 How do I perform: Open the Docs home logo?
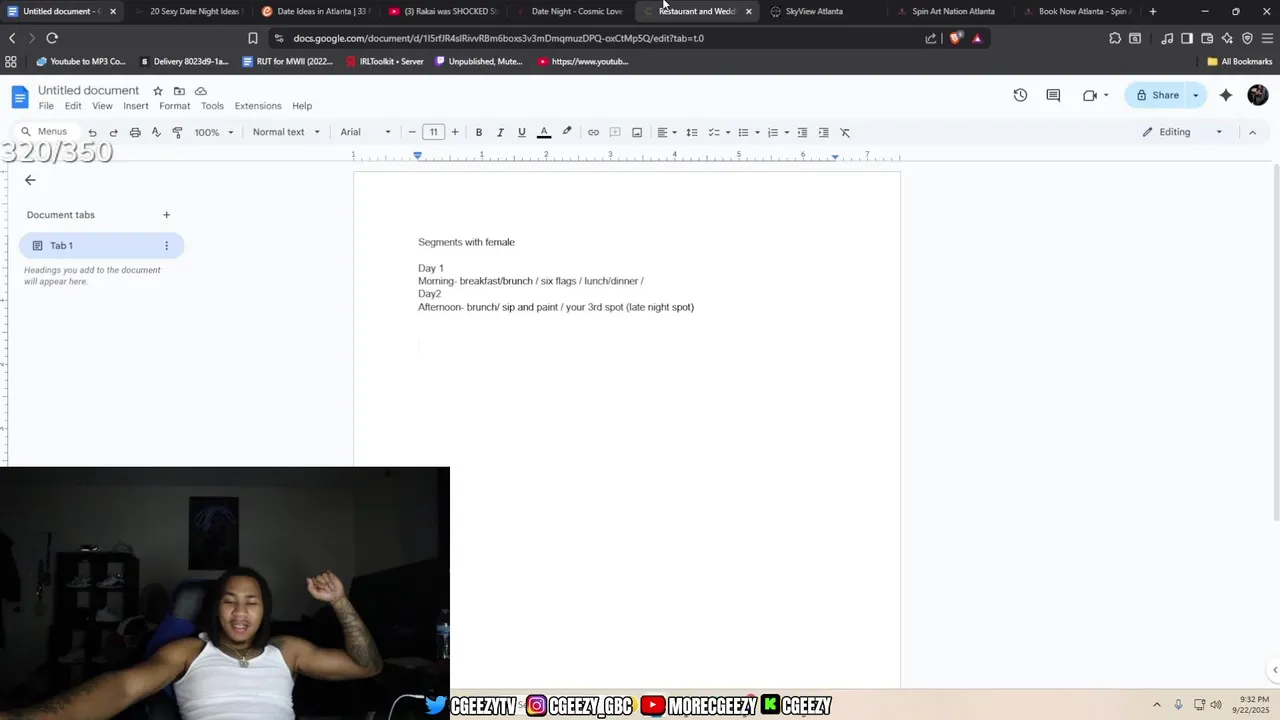coord(19,97)
